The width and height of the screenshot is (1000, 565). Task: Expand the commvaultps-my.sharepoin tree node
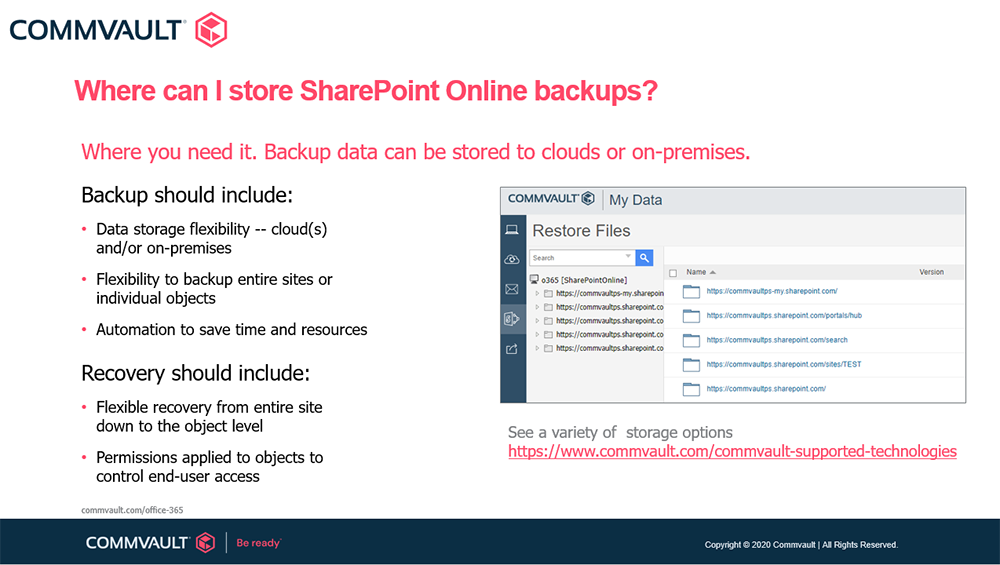(x=537, y=293)
